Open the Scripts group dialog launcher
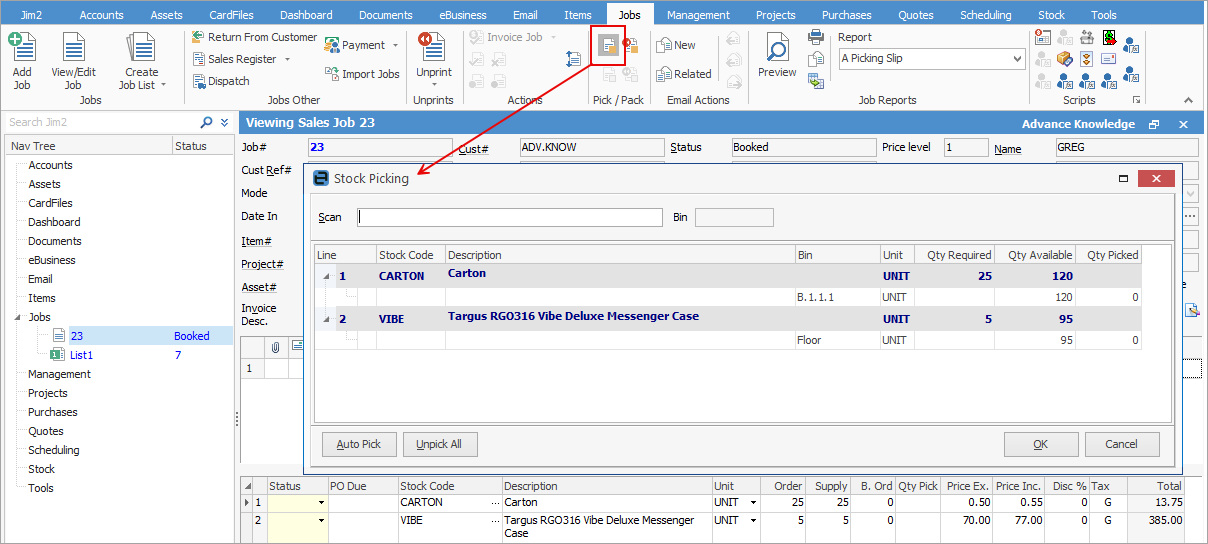This screenshot has height=544, width=1208. [x=1137, y=100]
